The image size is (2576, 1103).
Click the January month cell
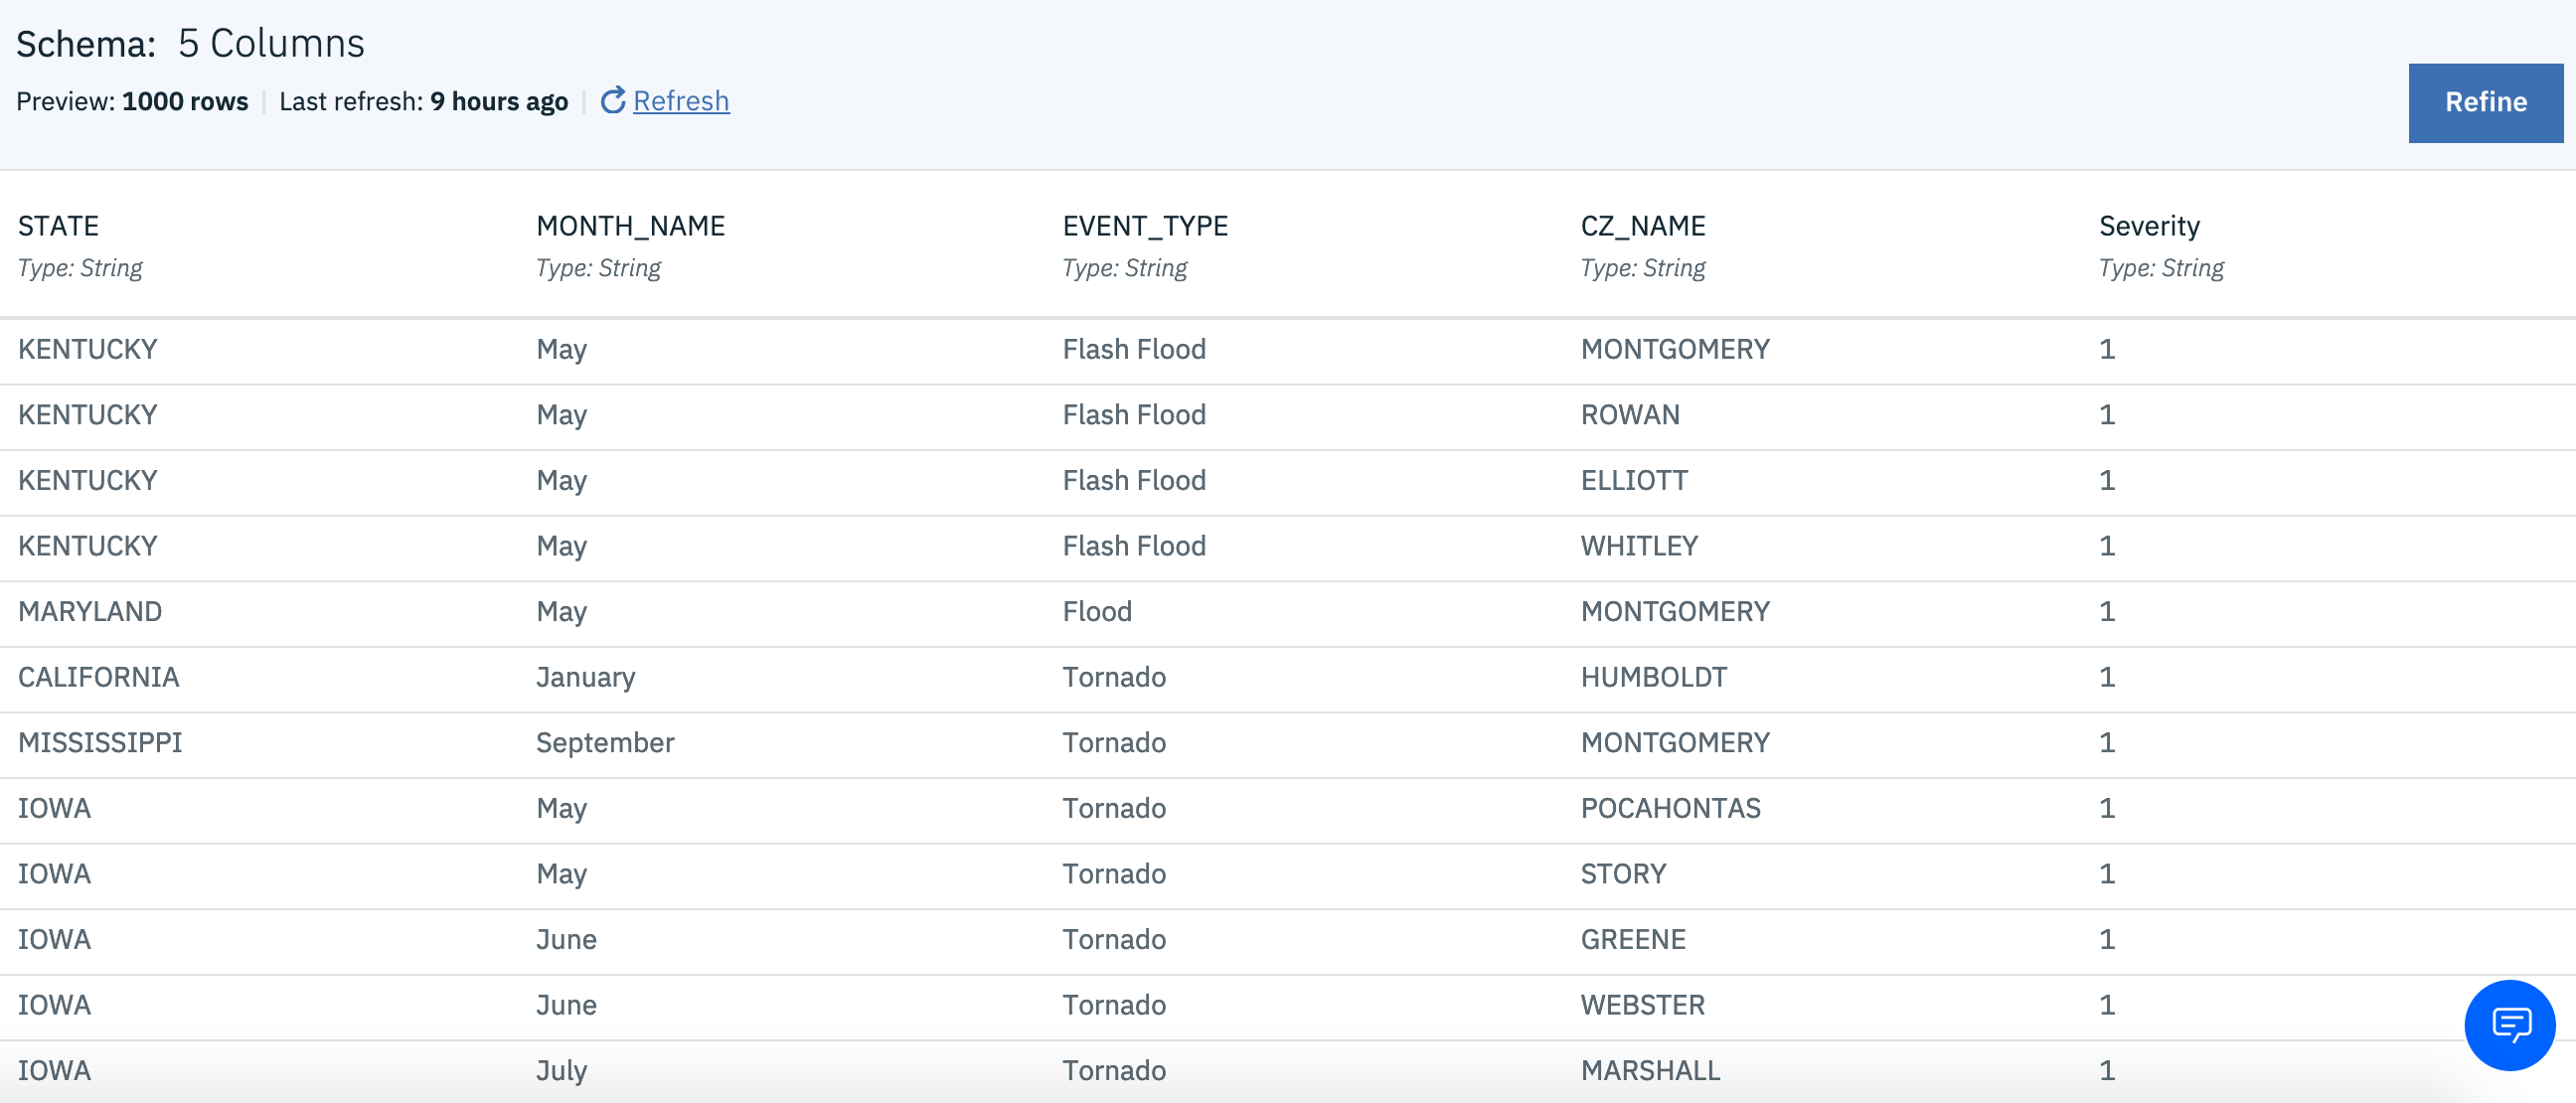pos(585,677)
